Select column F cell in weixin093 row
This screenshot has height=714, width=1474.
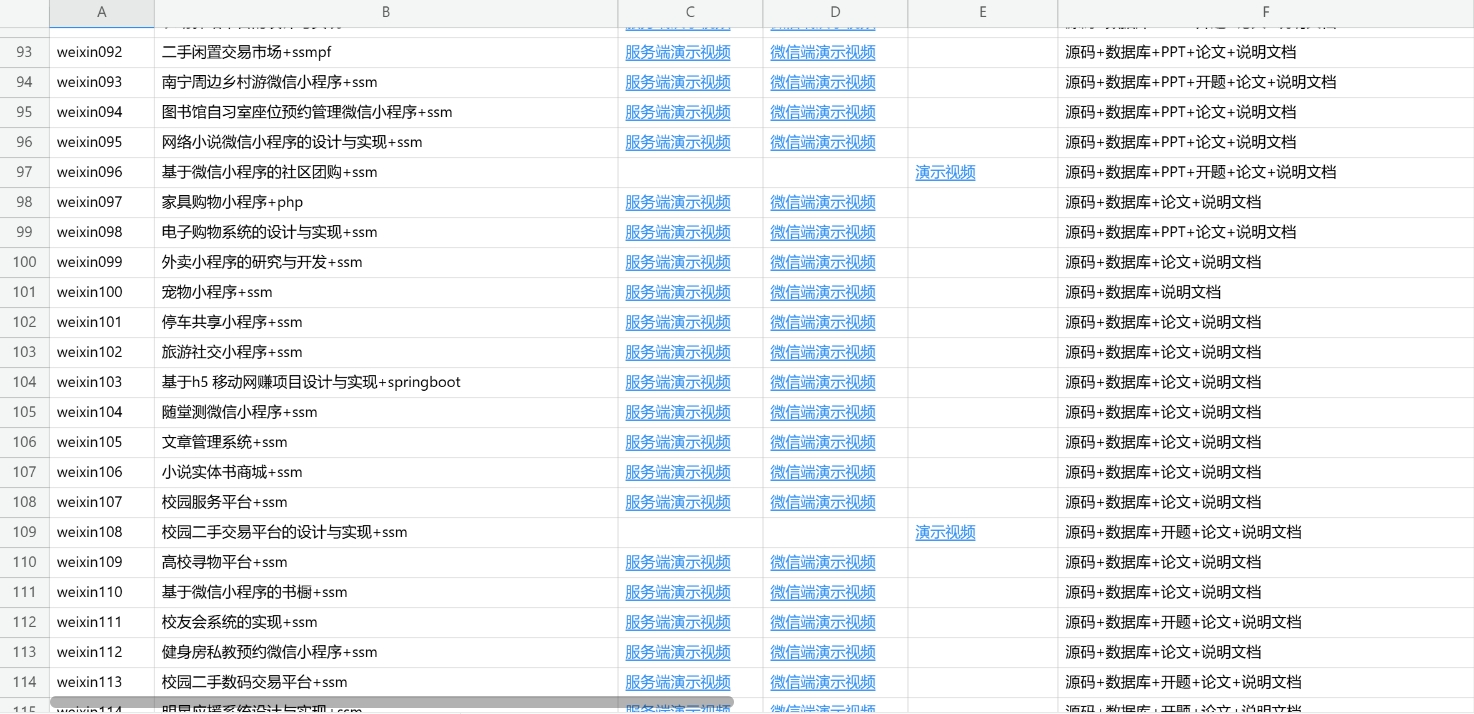(x=1266, y=82)
